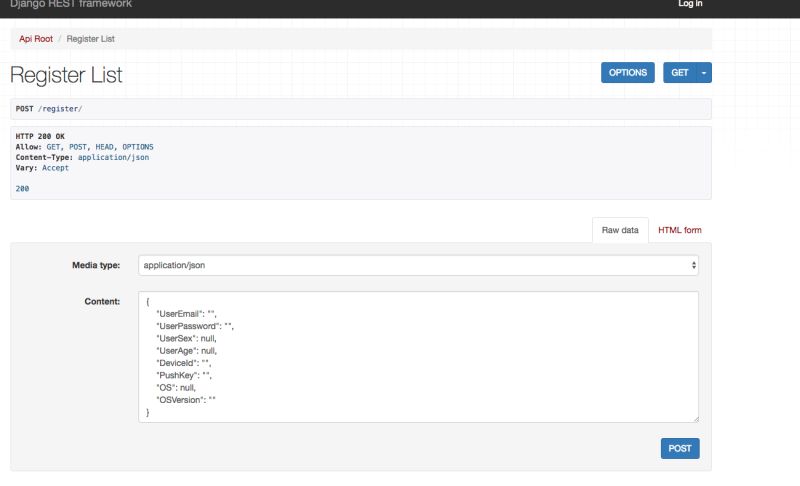Screen dimensions: 800x486
Task: Select the 200 response body value
Action: pyautogui.click(x=22, y=189)
